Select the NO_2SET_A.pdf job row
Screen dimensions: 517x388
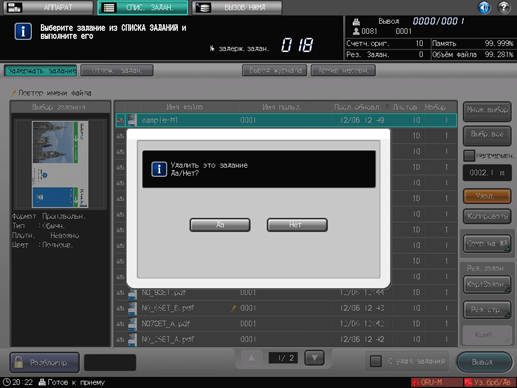click(x=286, y=339)
